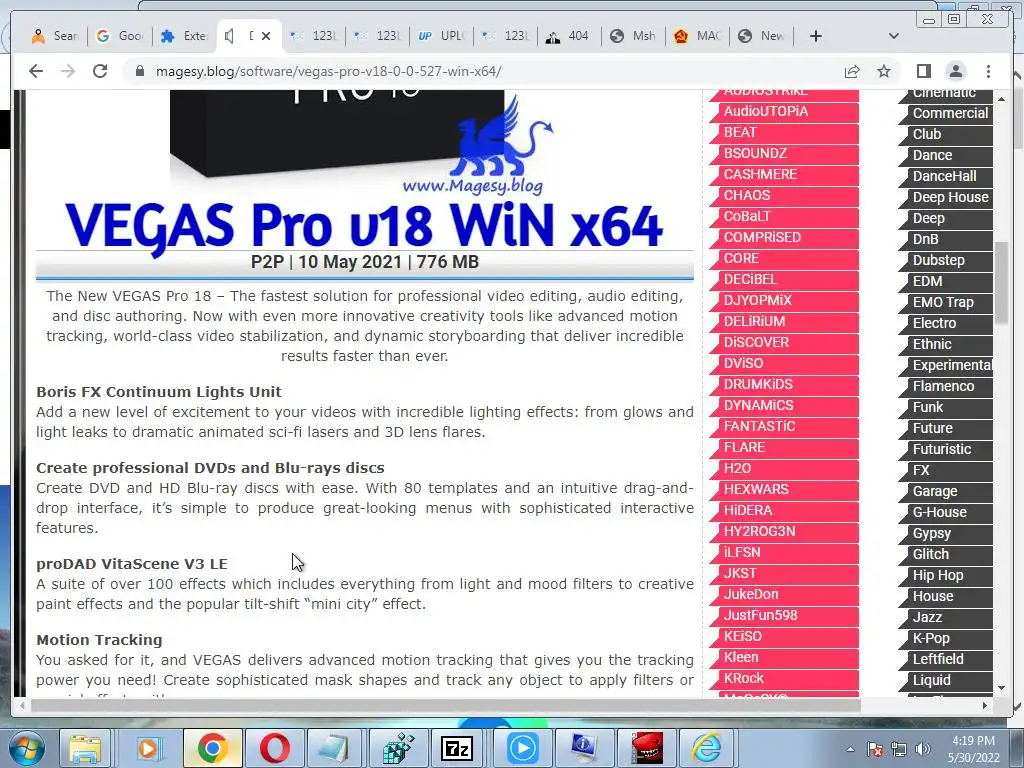The height and width of the screenshot is (768, 1024).
Task: Open the HEXWARS tag link
Action: point(784,490)
